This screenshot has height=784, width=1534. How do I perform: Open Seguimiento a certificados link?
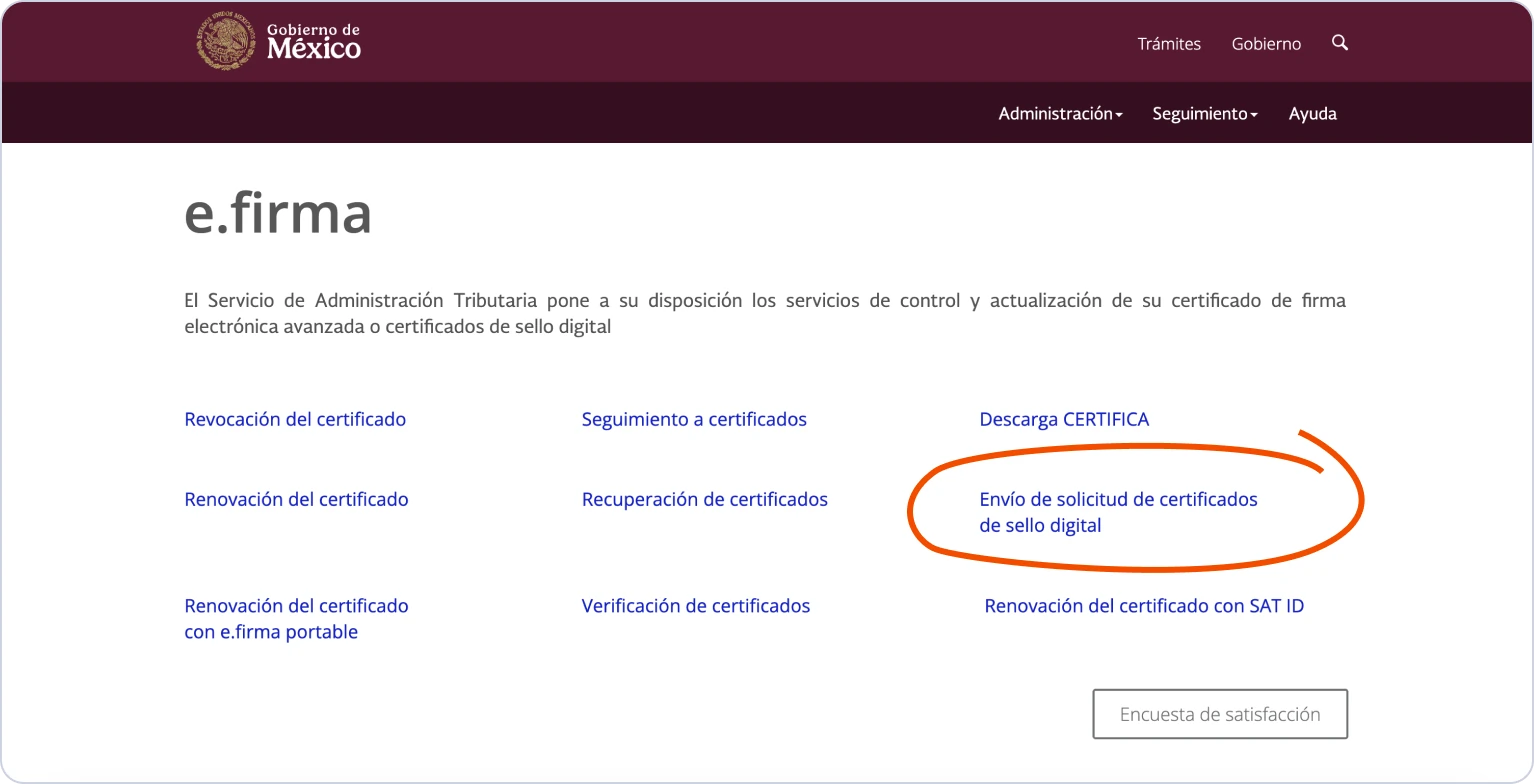[694, 419]
